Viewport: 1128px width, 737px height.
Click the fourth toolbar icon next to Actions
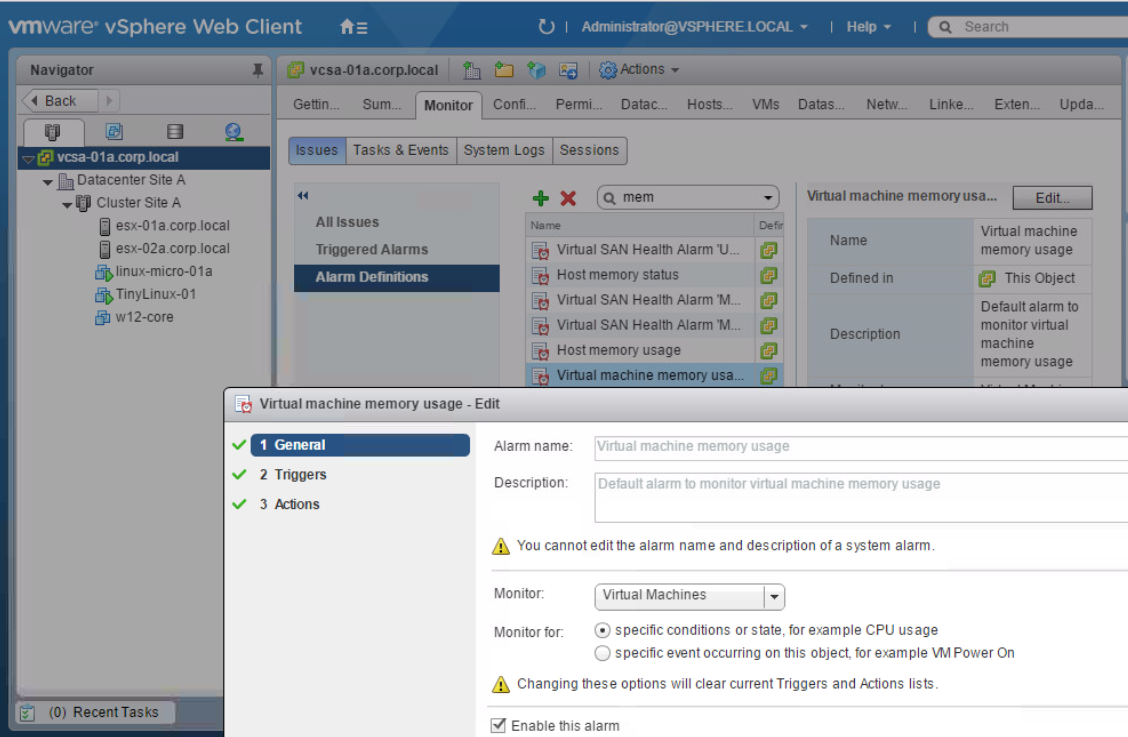coord(568,70)
